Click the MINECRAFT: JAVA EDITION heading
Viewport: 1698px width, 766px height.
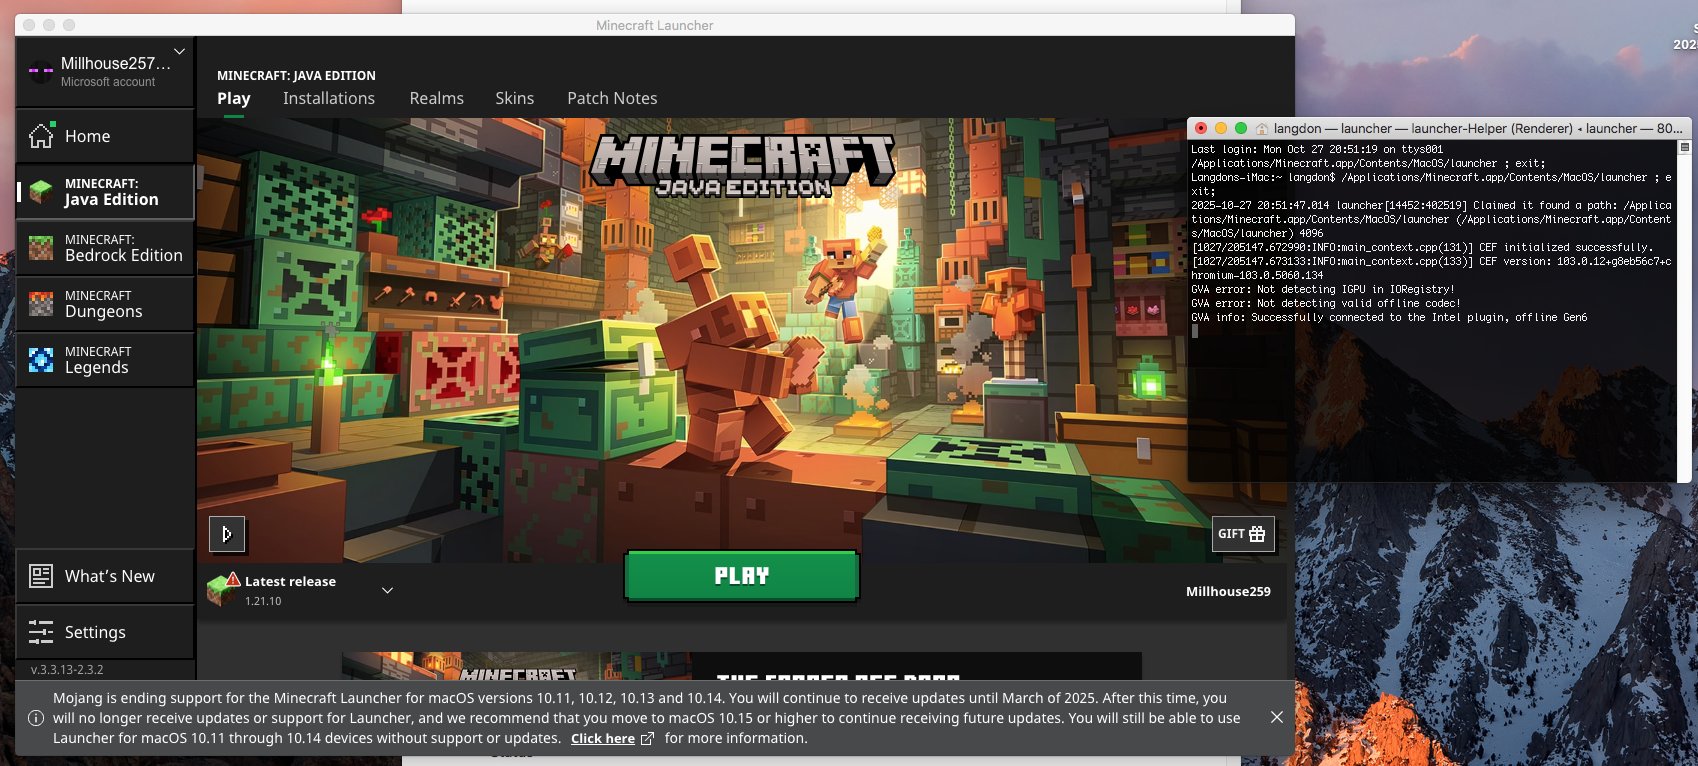click(296, 75)
